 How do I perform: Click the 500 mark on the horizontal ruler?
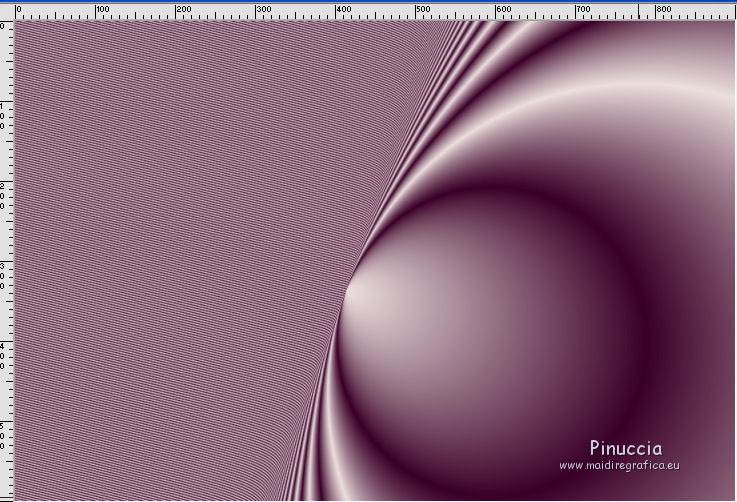point(423,9)
